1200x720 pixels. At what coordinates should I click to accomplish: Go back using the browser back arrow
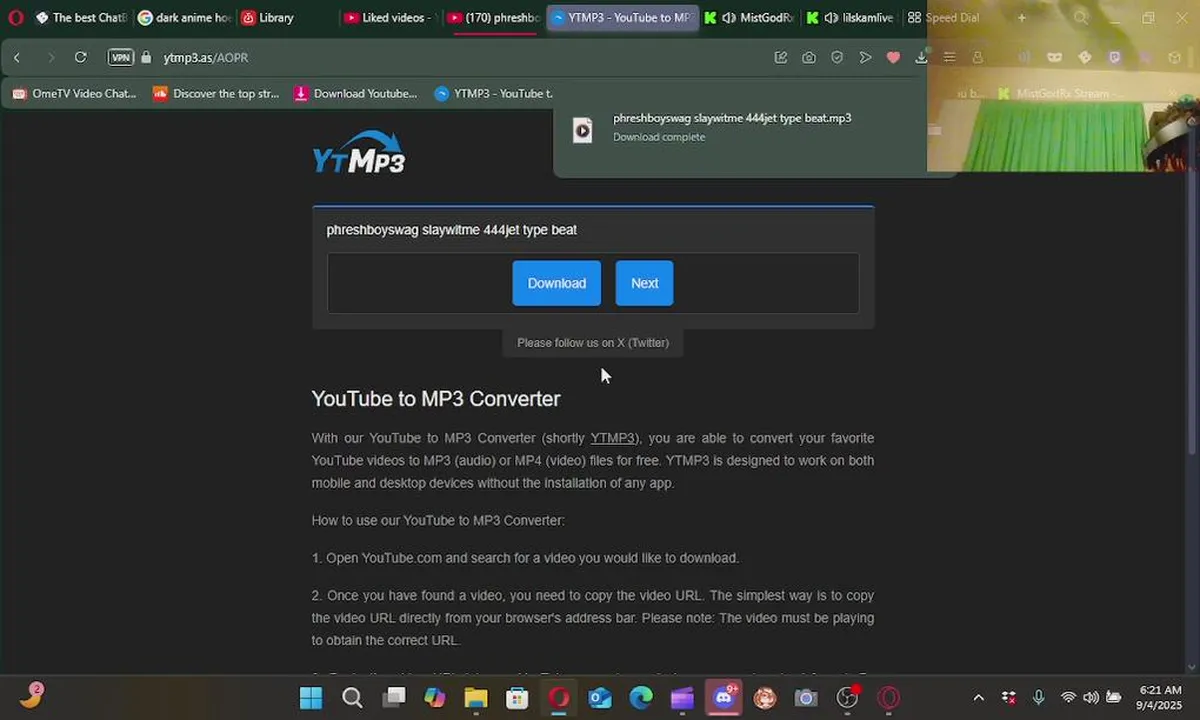pyautogui.click(x=17, y=58)
